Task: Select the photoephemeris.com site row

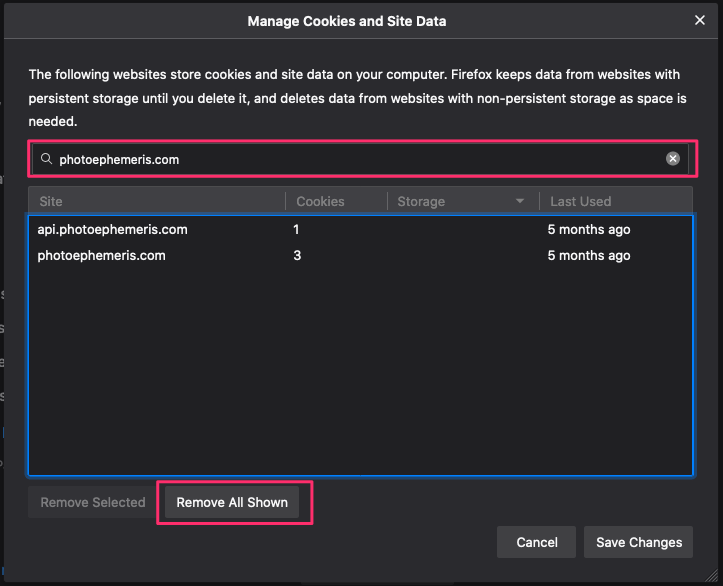Action: (101, 255)
